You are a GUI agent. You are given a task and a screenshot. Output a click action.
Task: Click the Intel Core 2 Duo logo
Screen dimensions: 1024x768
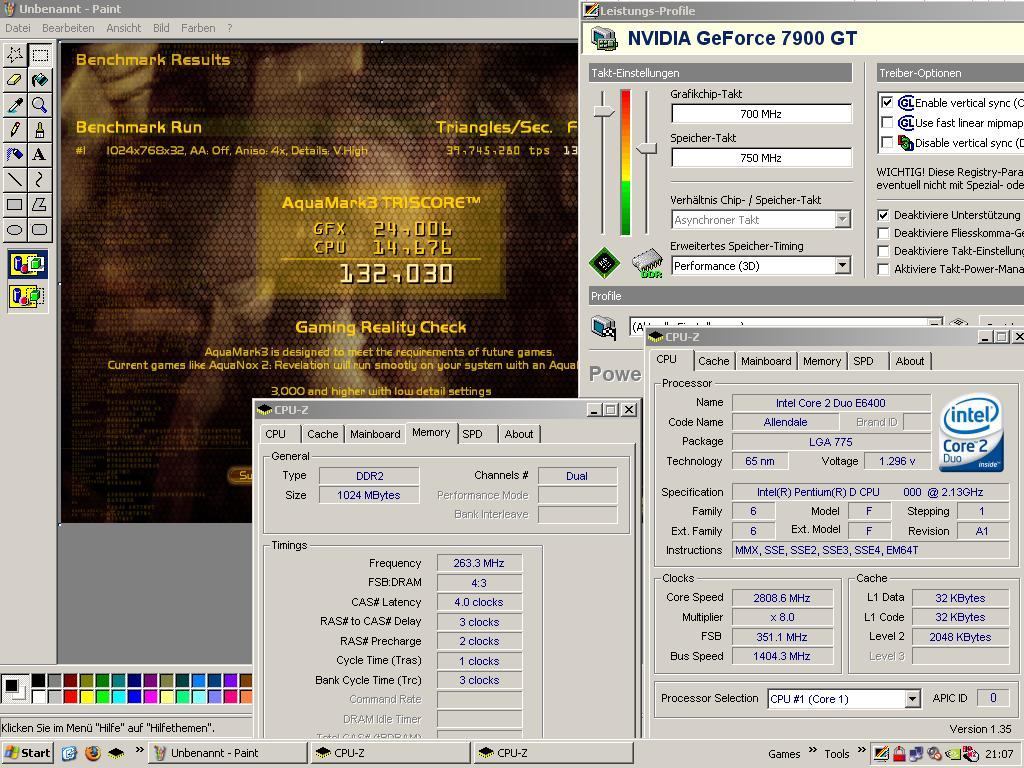972,431
